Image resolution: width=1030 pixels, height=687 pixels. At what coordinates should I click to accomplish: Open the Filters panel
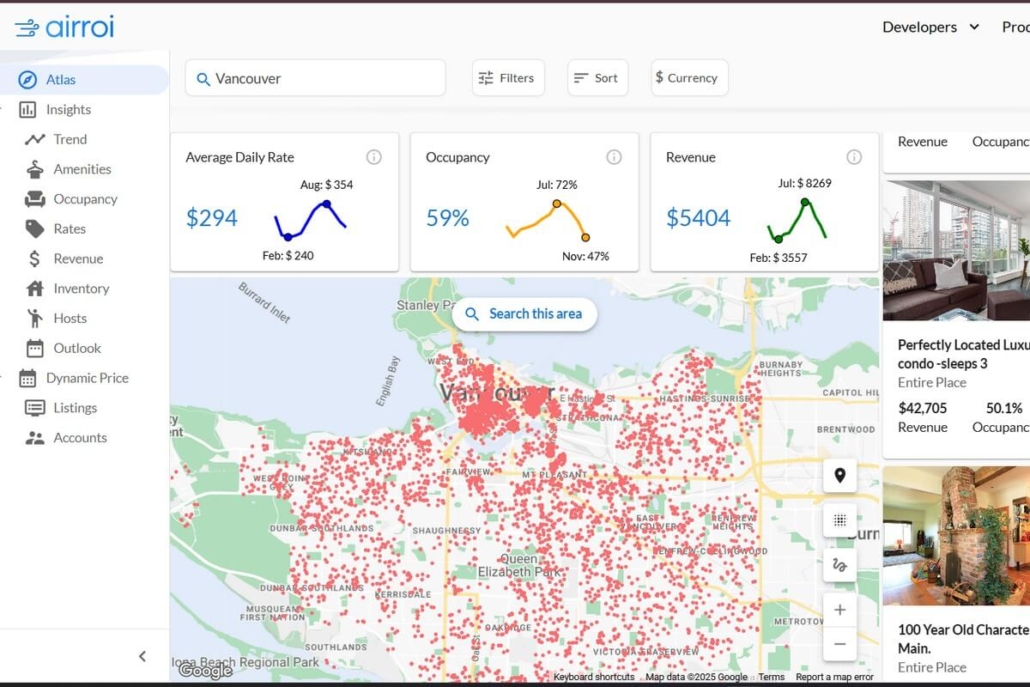(508, 78)
